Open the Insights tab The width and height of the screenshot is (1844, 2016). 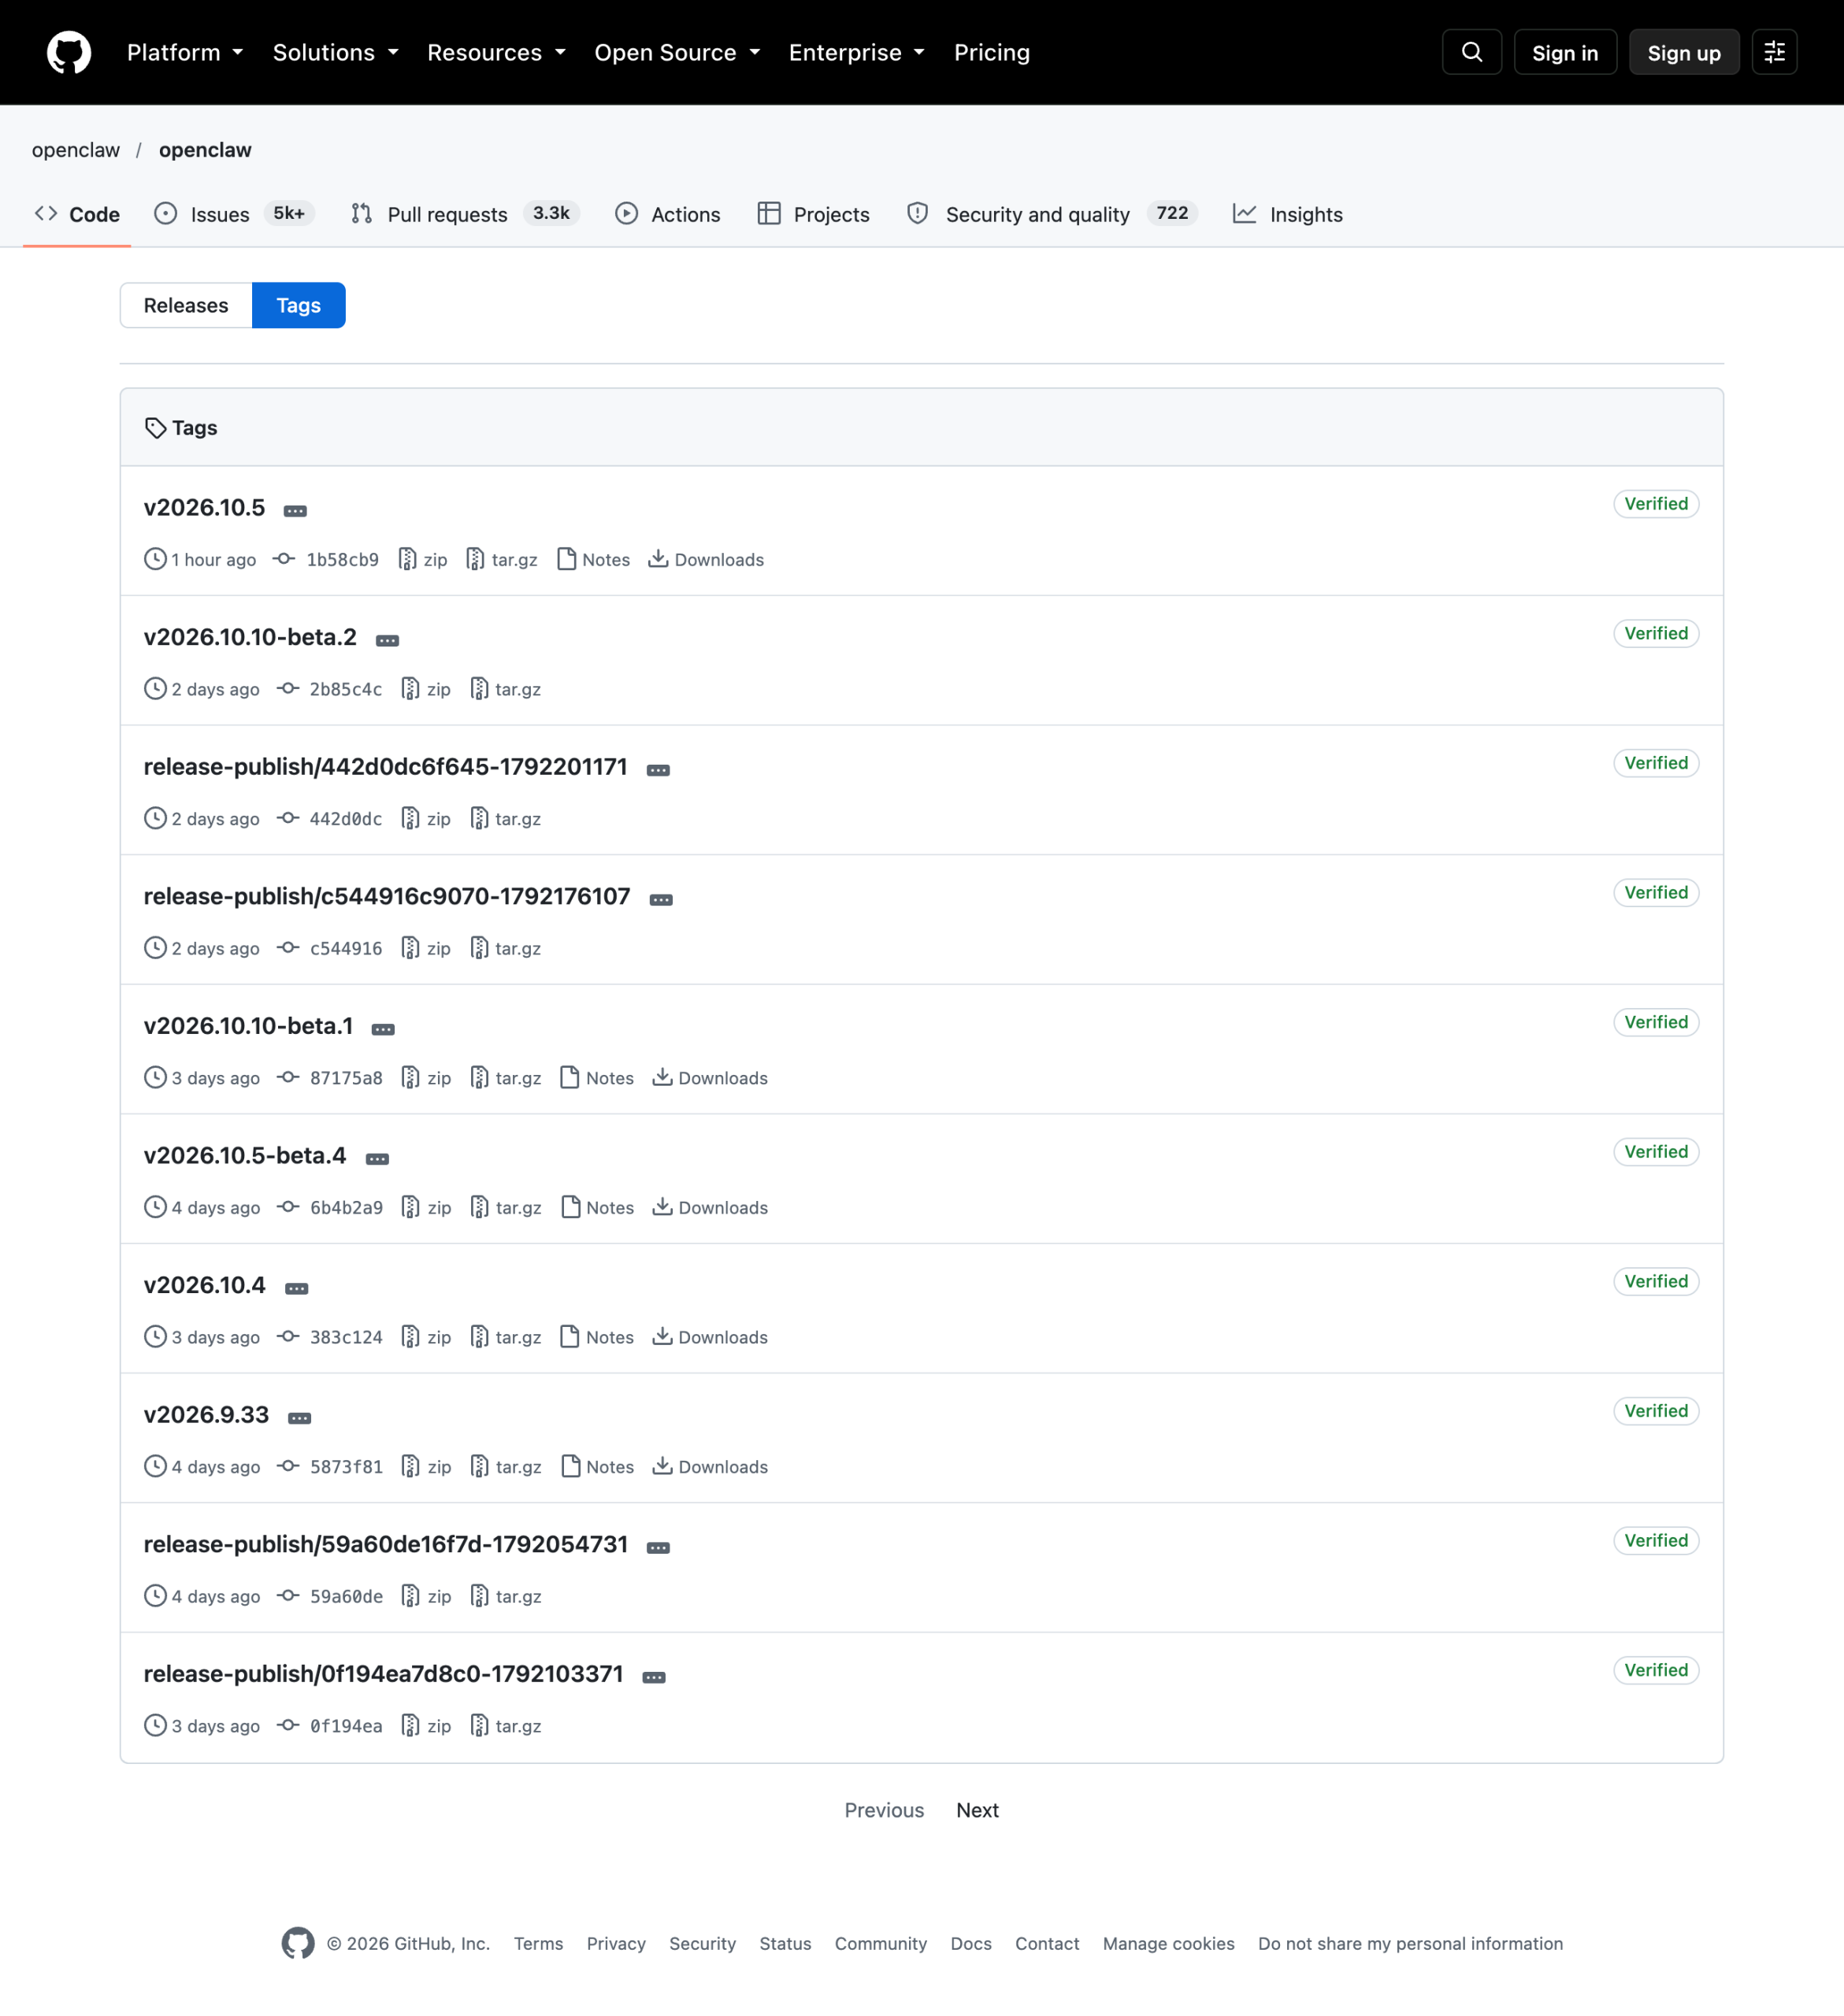pyautogui.click(x=1288, y=214)
